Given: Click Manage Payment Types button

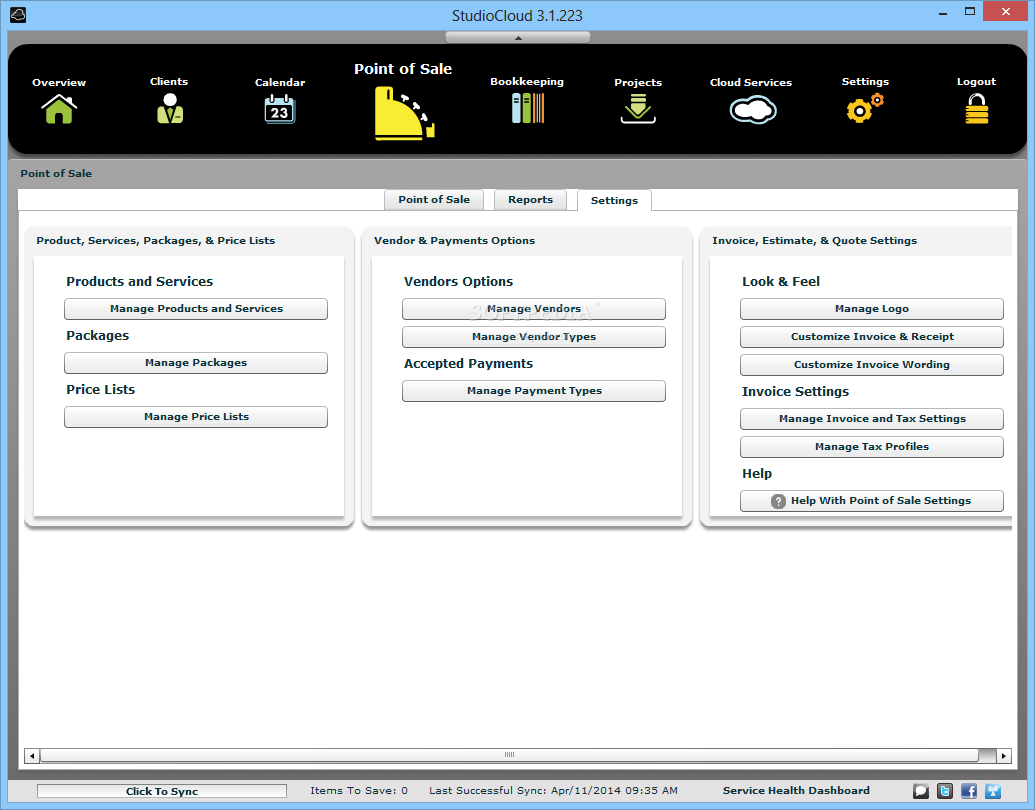Looking at the screenshot, I should point(534,391).
